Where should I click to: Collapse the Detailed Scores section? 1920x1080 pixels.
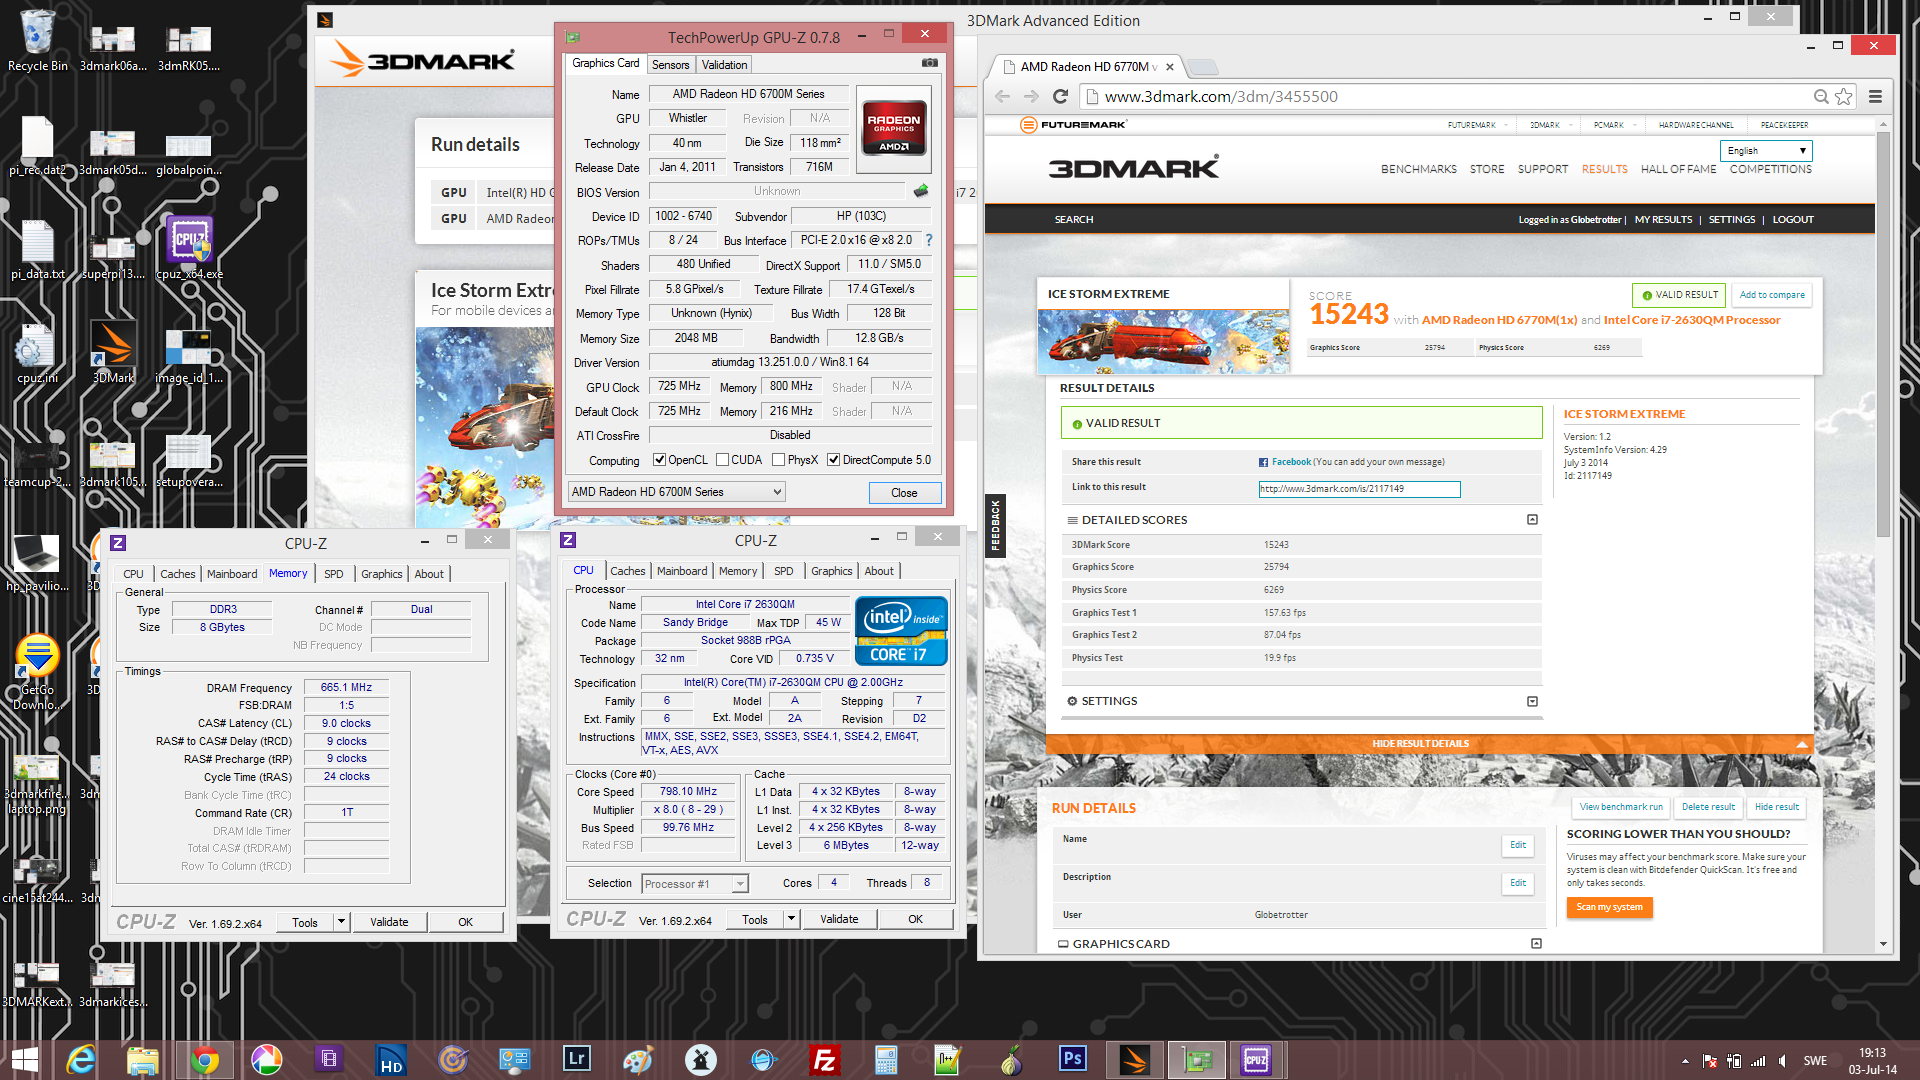(1532, 520)
